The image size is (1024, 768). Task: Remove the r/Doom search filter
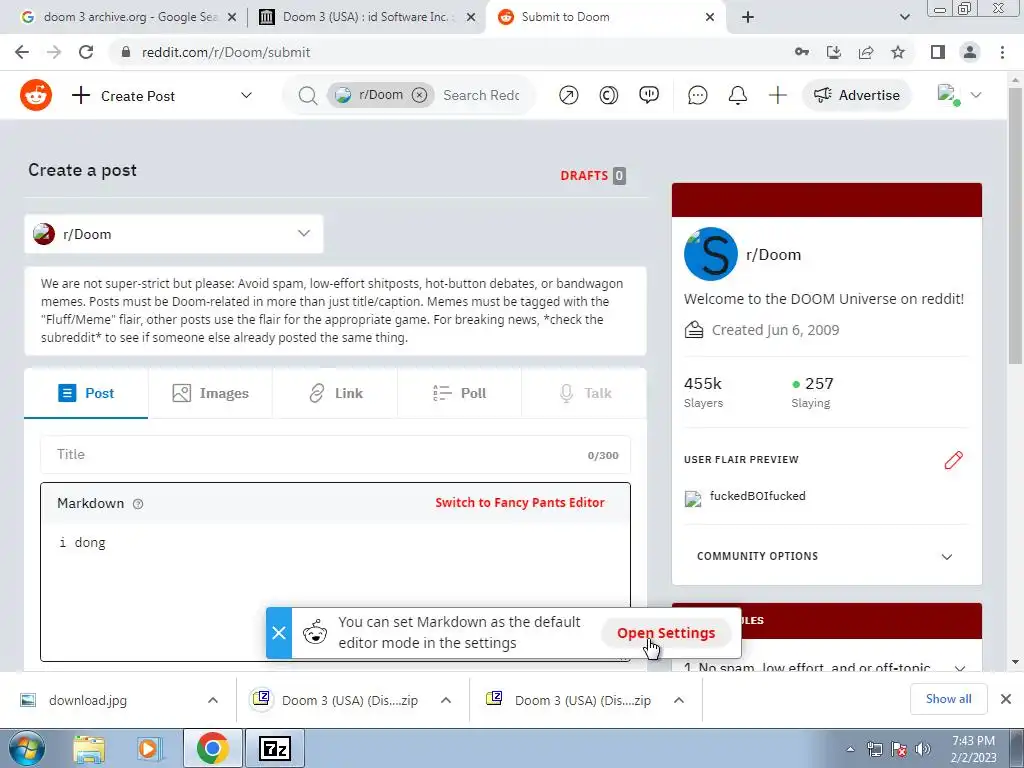(419, 95)
